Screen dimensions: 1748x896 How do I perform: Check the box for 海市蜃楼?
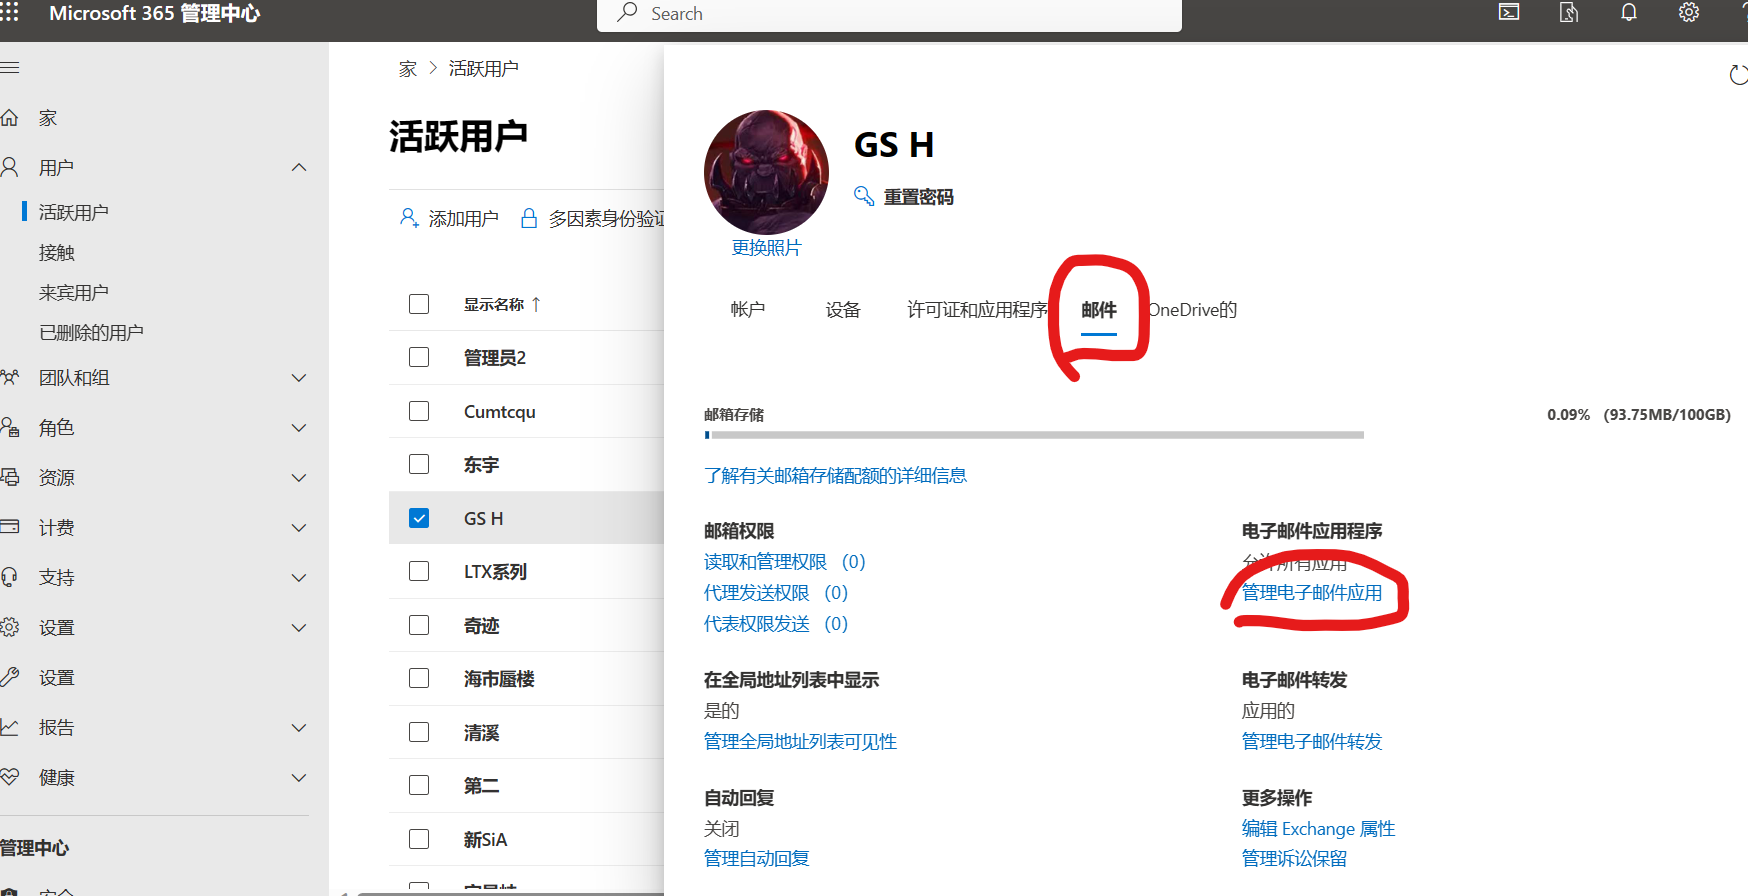pos(419,678)
